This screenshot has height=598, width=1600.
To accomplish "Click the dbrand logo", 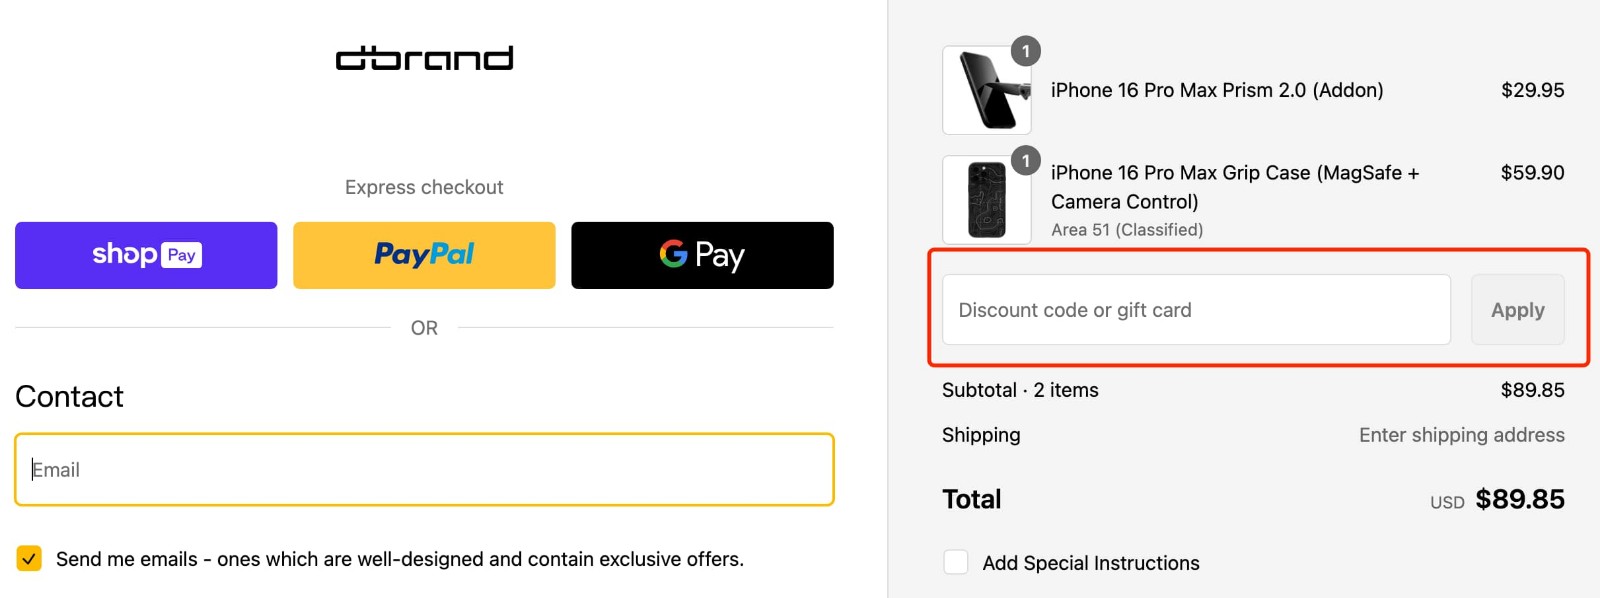I will [x=424, y=57].
